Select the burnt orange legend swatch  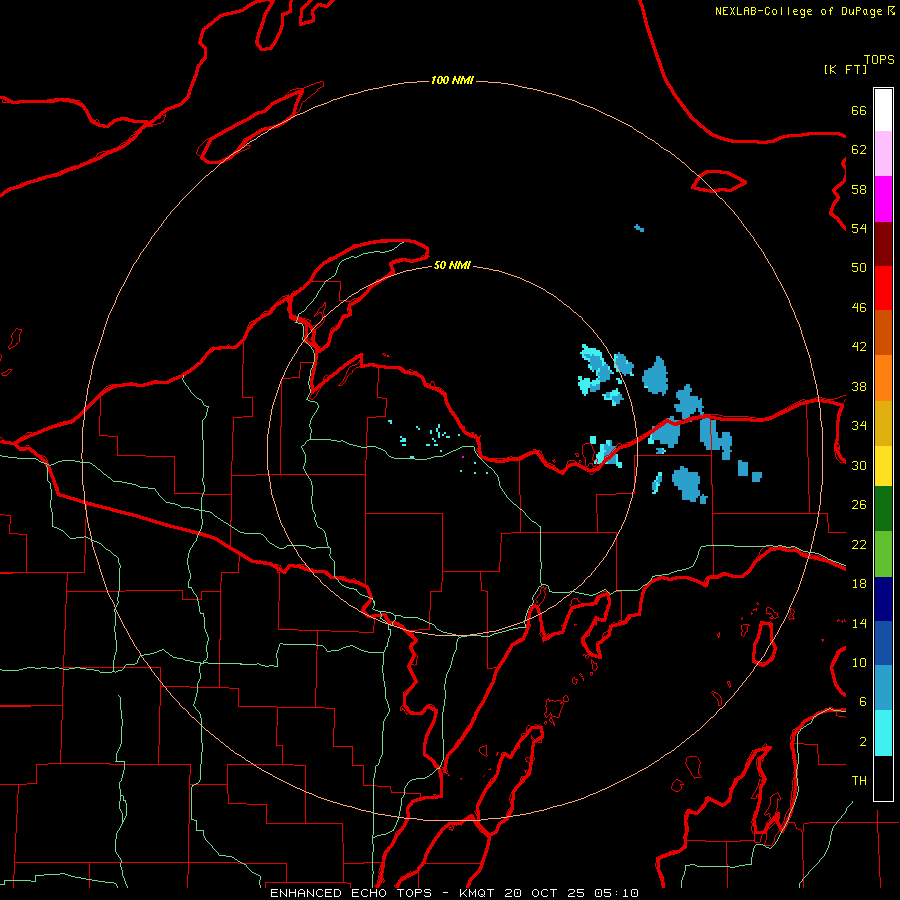[883, 333]
